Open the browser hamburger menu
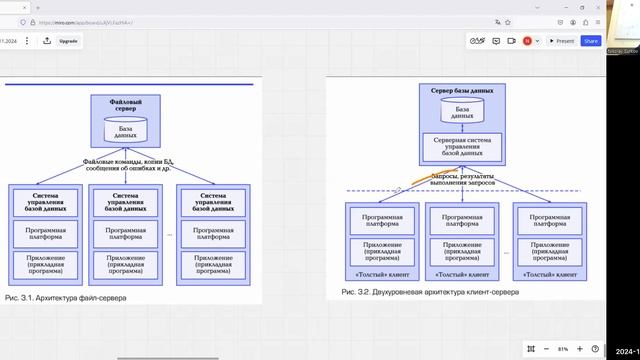Image resolution: width=640 pixels, height=360 pixels. [x=598, y=22]
